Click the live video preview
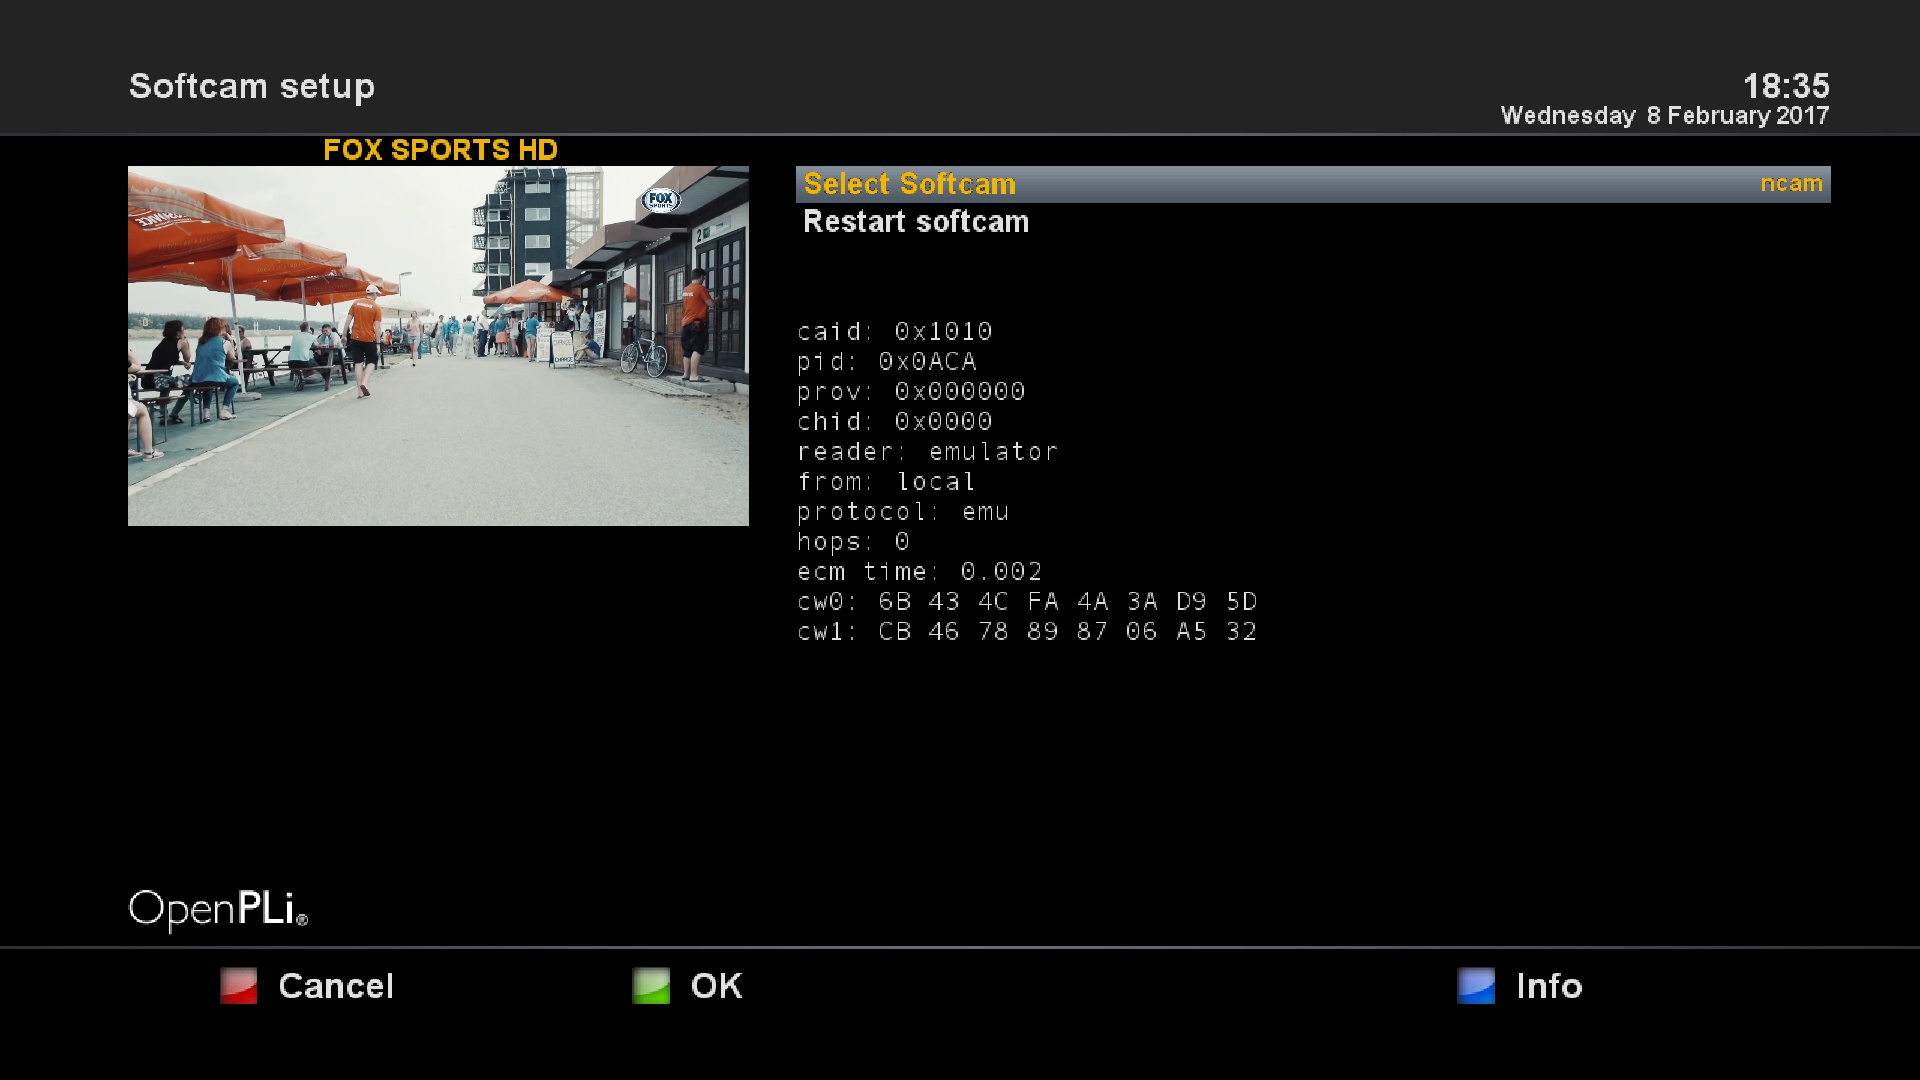Viewport: 1920px width, 1080px height. tap(438, 346)
